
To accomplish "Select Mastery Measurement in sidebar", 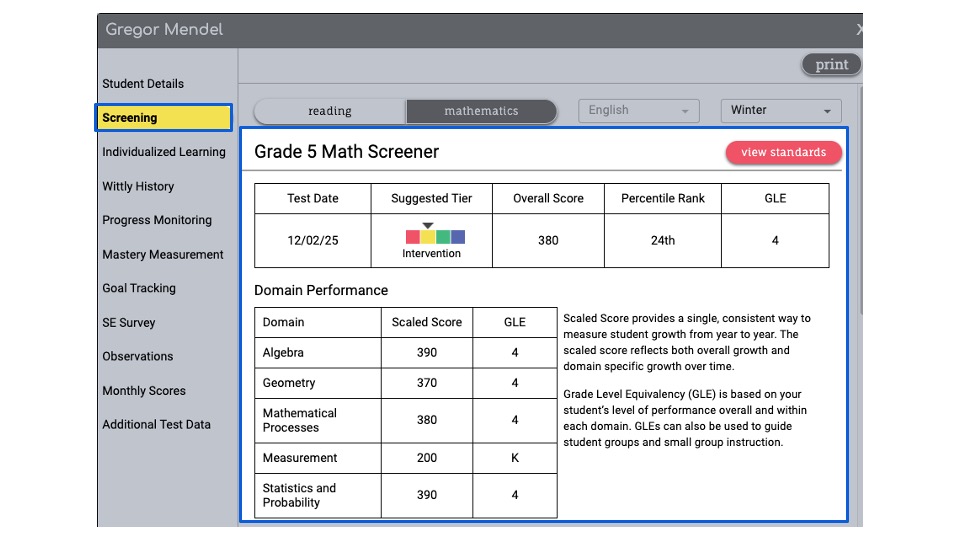I will pos(162,254).
